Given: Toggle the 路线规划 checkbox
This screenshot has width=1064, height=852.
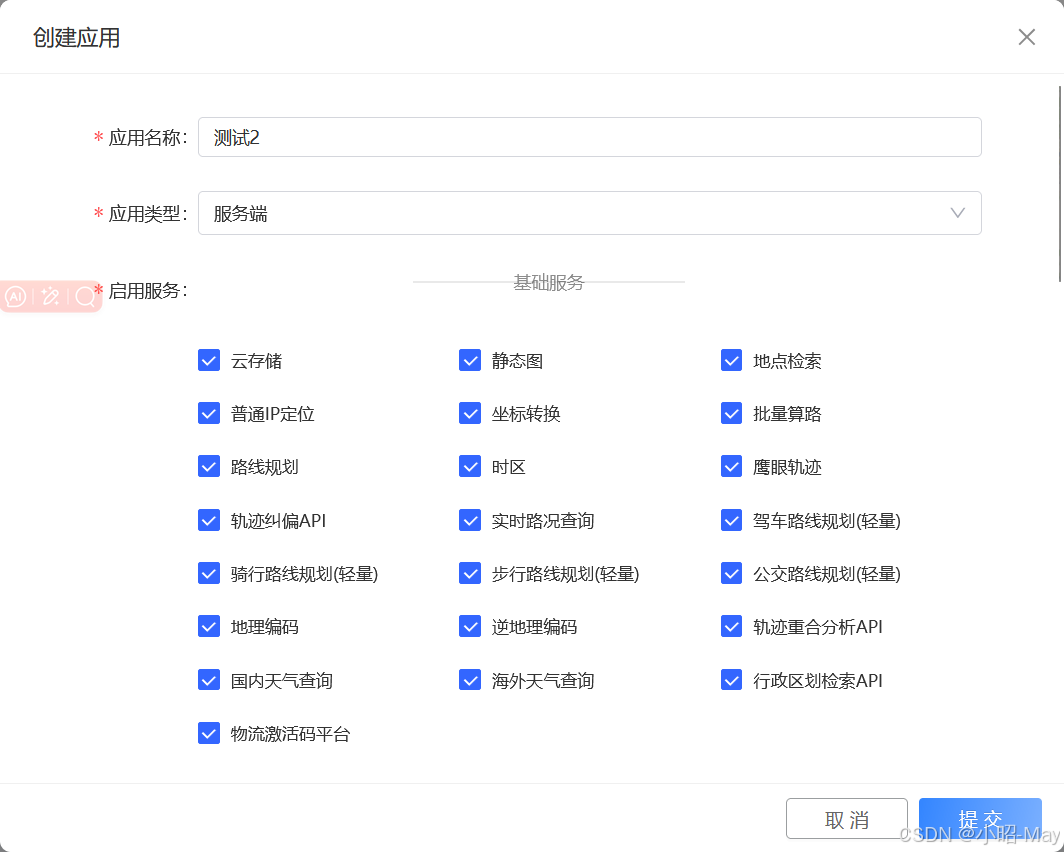Looking at the screenshot, I should [209, 467].
